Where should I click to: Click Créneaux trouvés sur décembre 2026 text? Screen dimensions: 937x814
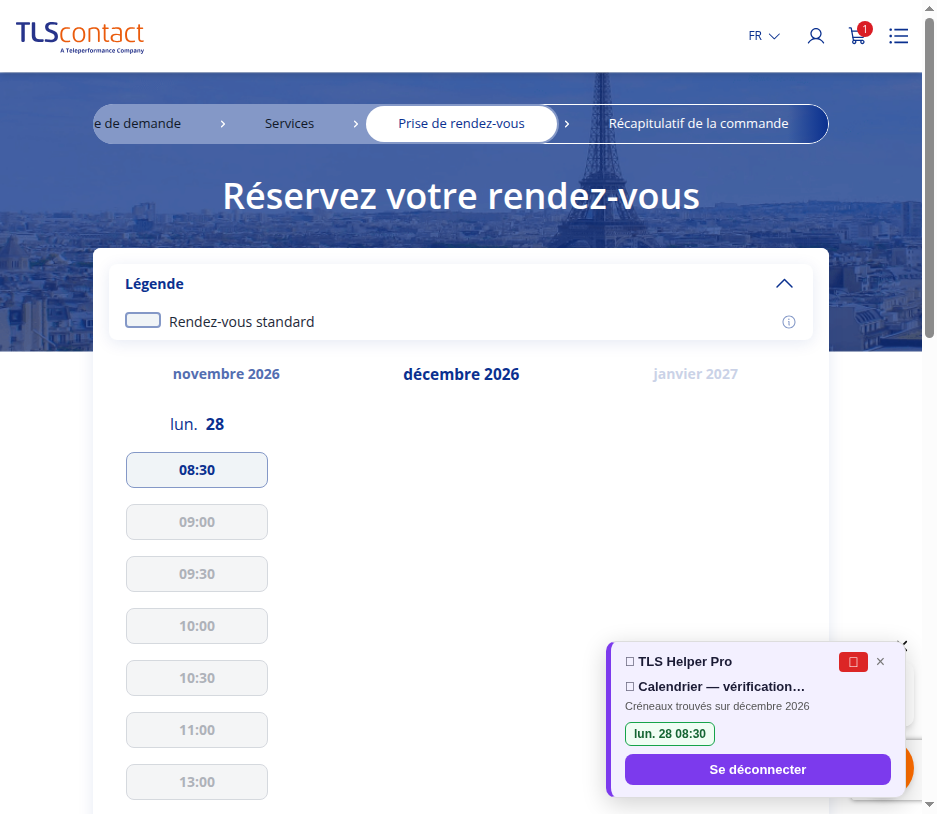pyautogui.click(x=717, y=706)
